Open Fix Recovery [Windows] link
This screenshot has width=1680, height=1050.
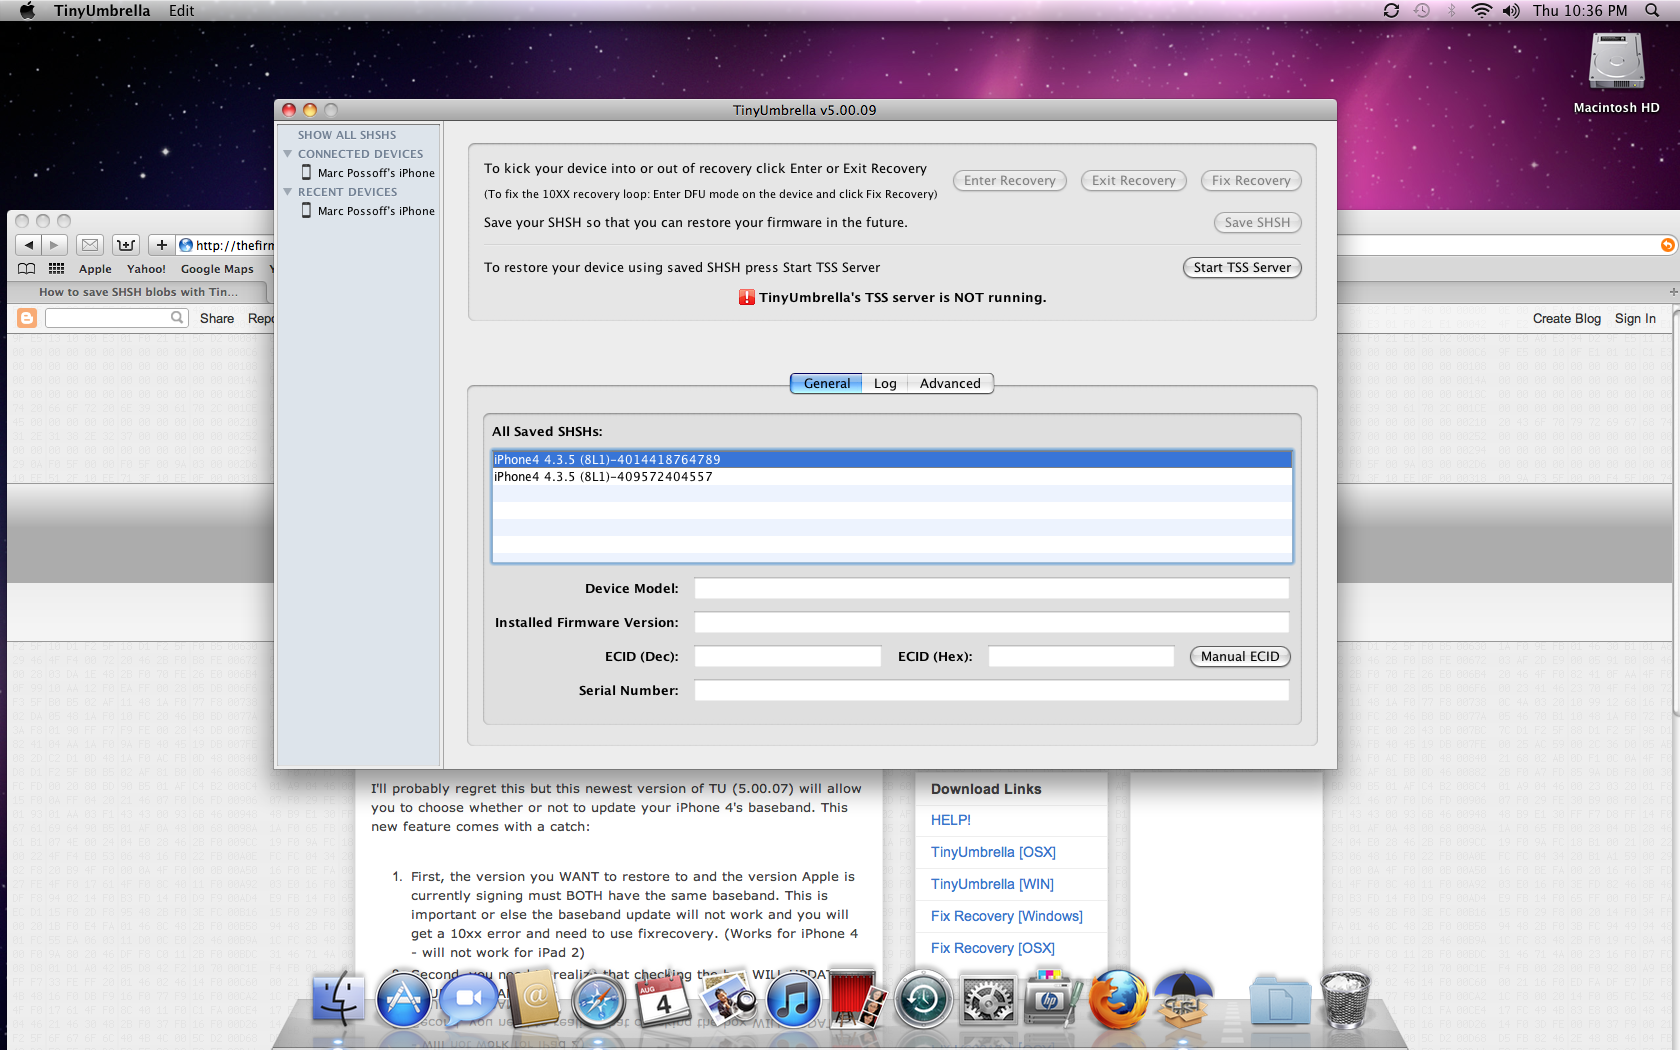1006,916
